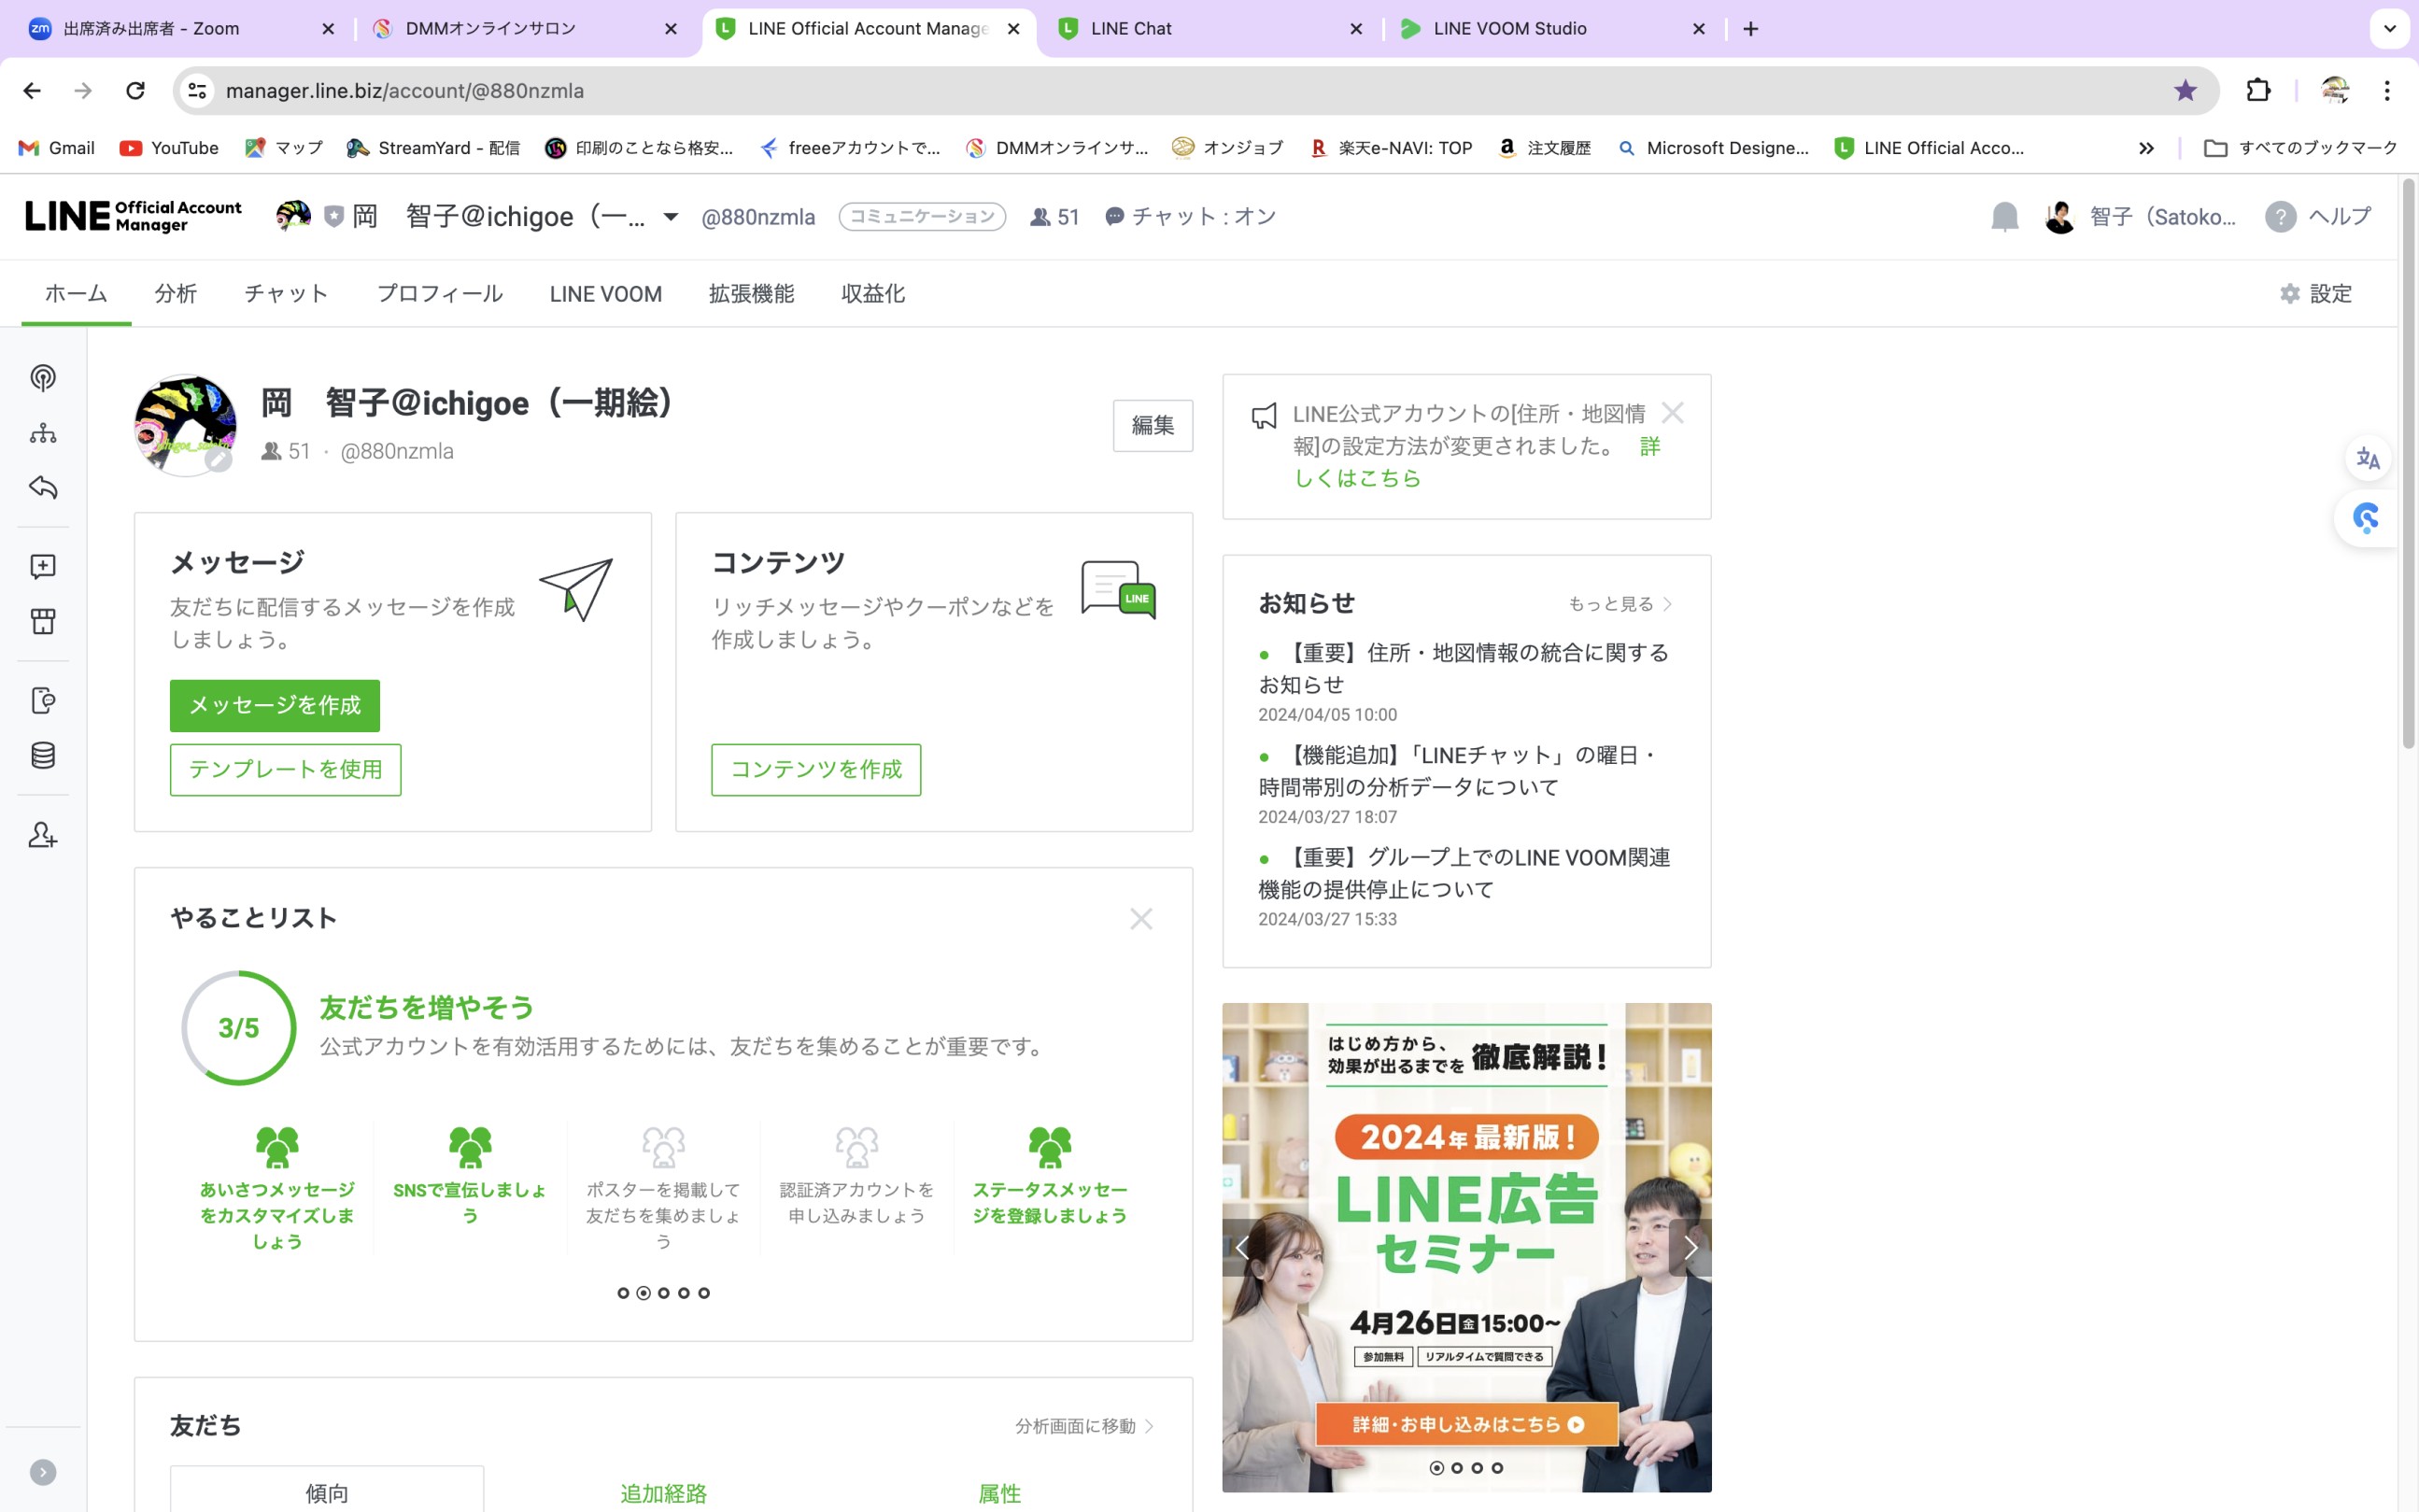Dismiss the address change notice
The image size is (2419, 1512).
[1672, 413]
